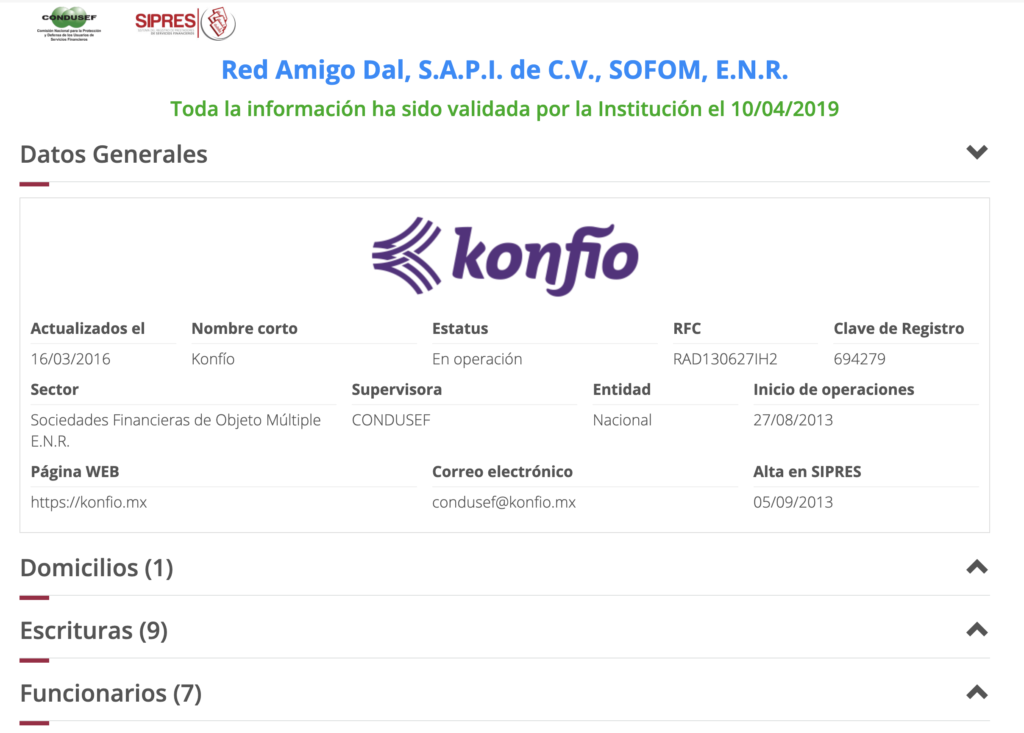This screenshot has width=1024, height=733.
Task: Click the Datos Generales heading
Action: [x=114, y=154]
